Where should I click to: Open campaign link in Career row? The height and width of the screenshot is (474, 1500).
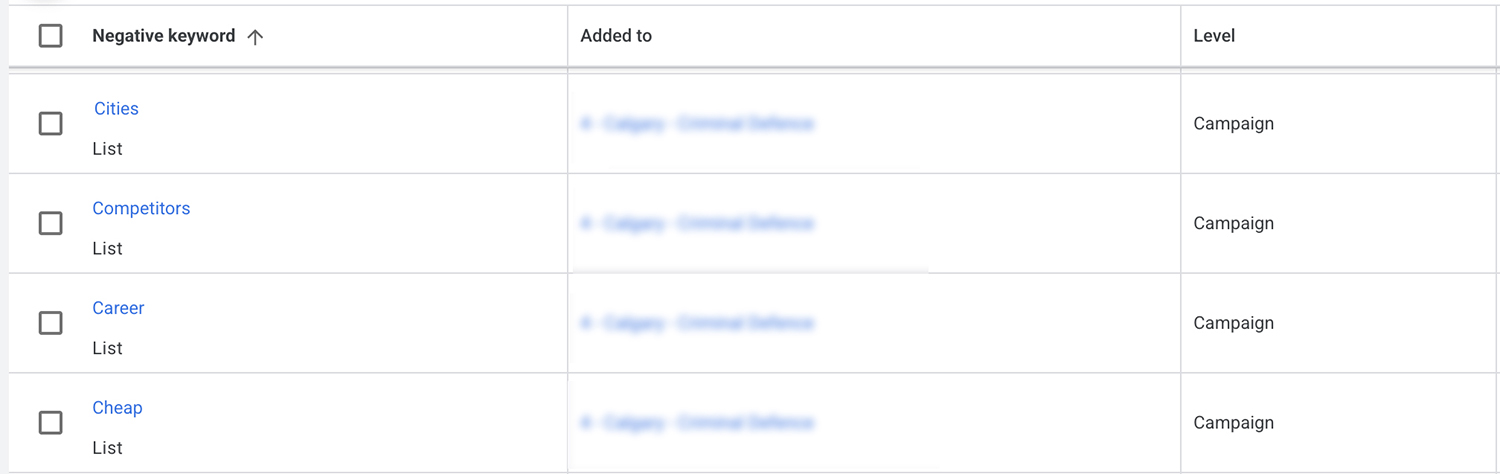pyautogui.click(x=697, y=323)
